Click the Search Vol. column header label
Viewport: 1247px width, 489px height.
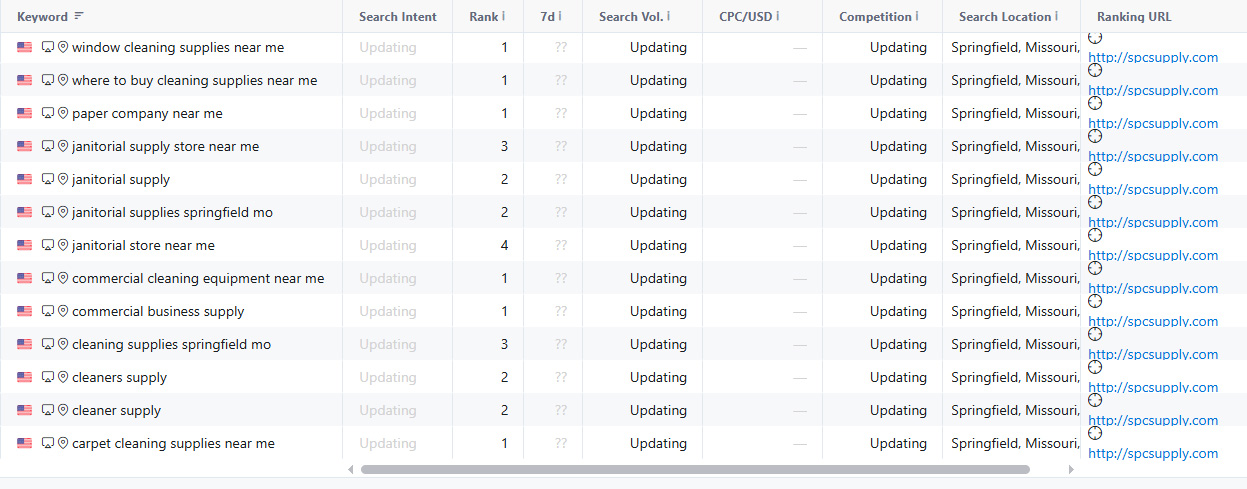pos(630,16)
